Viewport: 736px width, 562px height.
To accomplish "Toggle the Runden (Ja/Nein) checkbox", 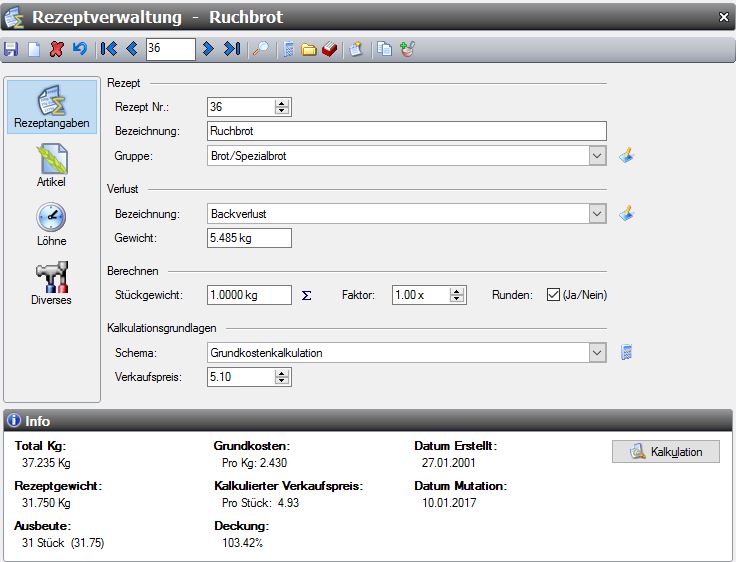I will [x=552, y=295].
